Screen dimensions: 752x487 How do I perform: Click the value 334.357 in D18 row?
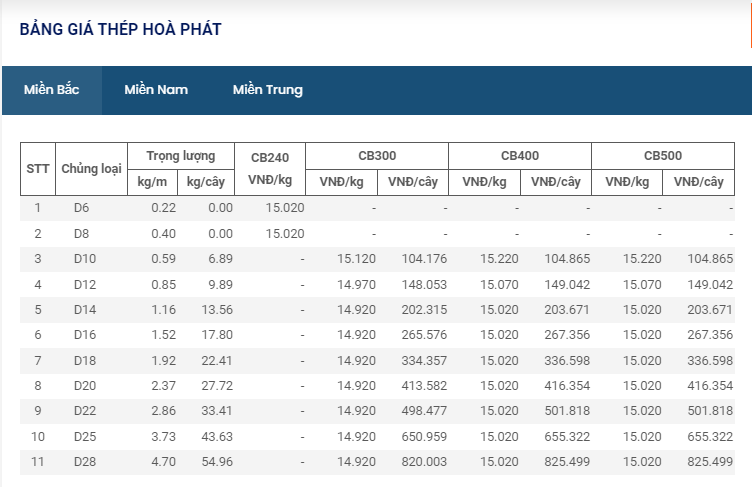[424, 360]
